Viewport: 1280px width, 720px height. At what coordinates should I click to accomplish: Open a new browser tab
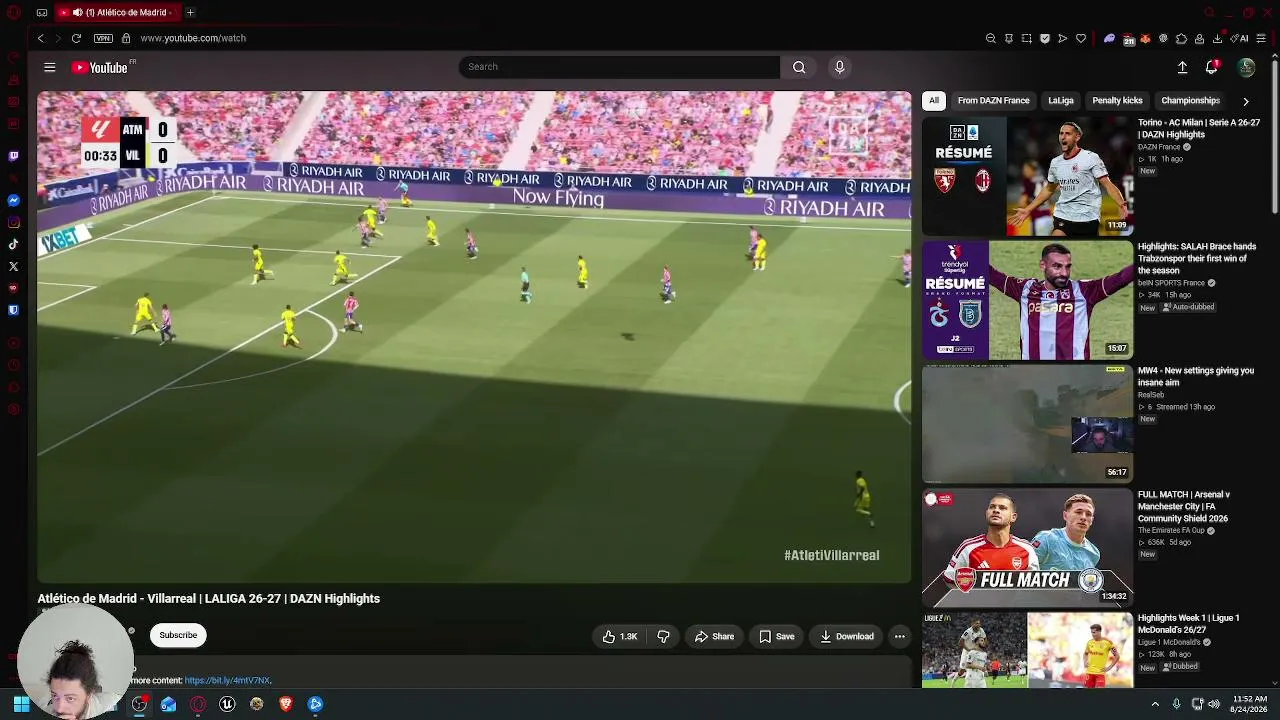pyautogui.click(x=190, y=12)
